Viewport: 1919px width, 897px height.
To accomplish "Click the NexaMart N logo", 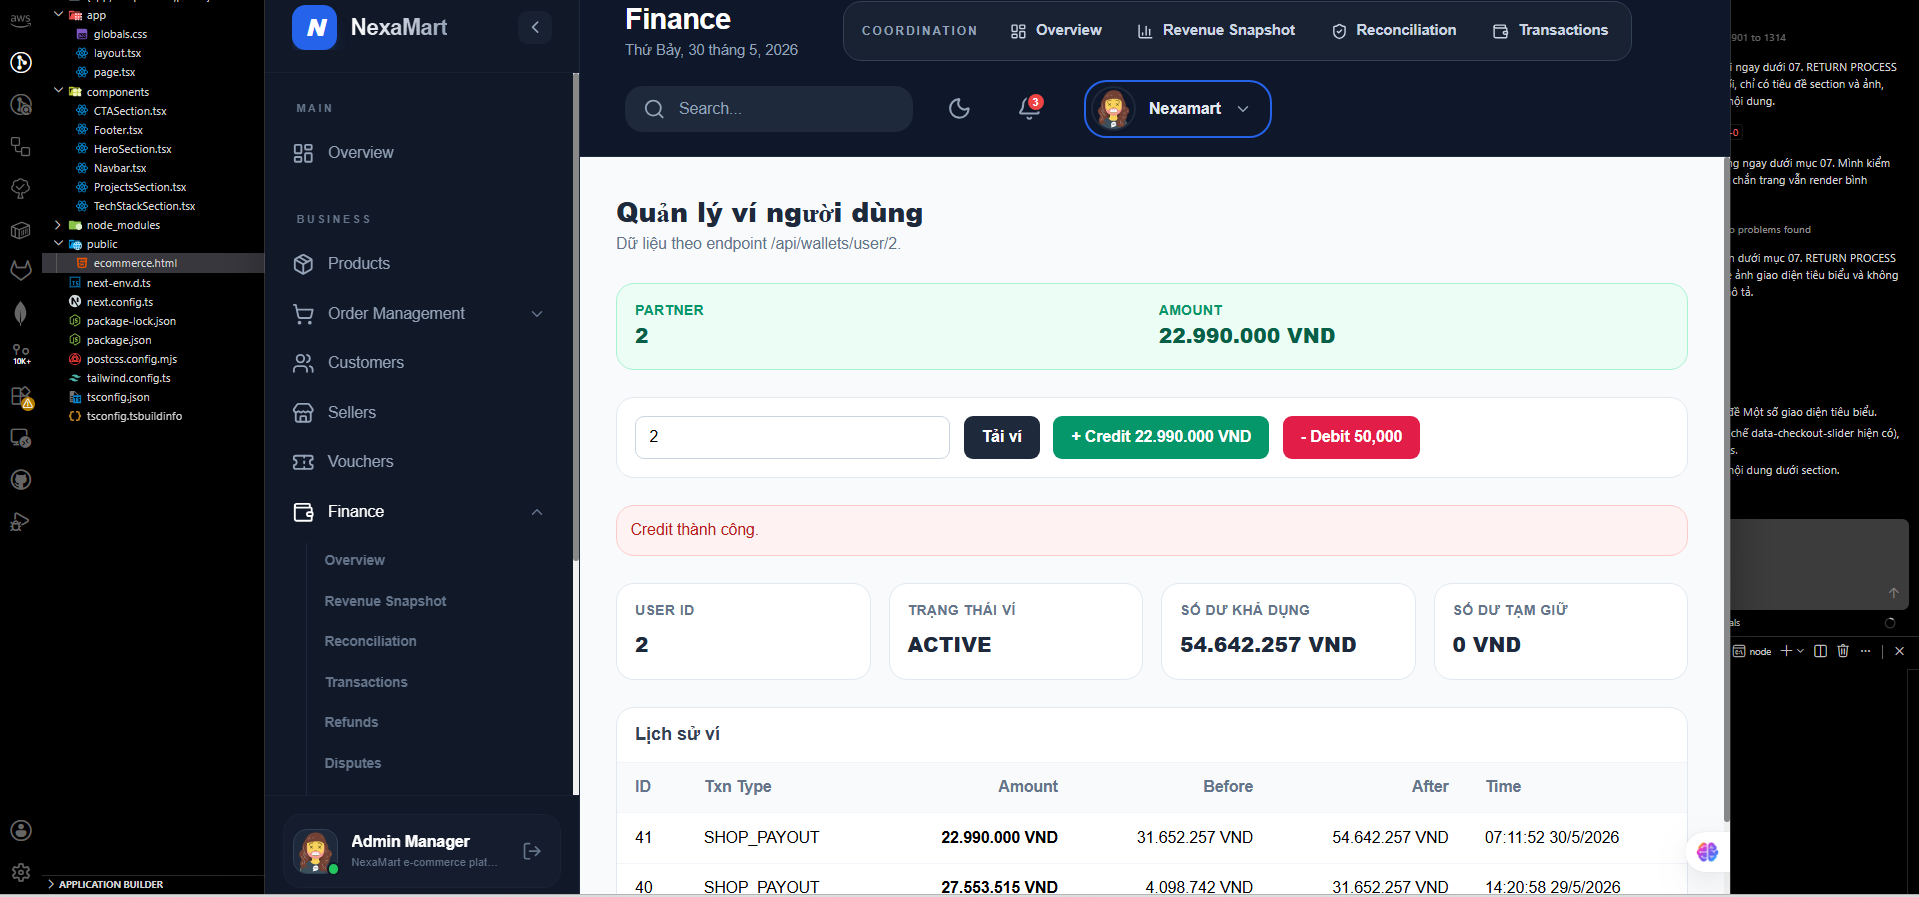I will coord(315,28).
